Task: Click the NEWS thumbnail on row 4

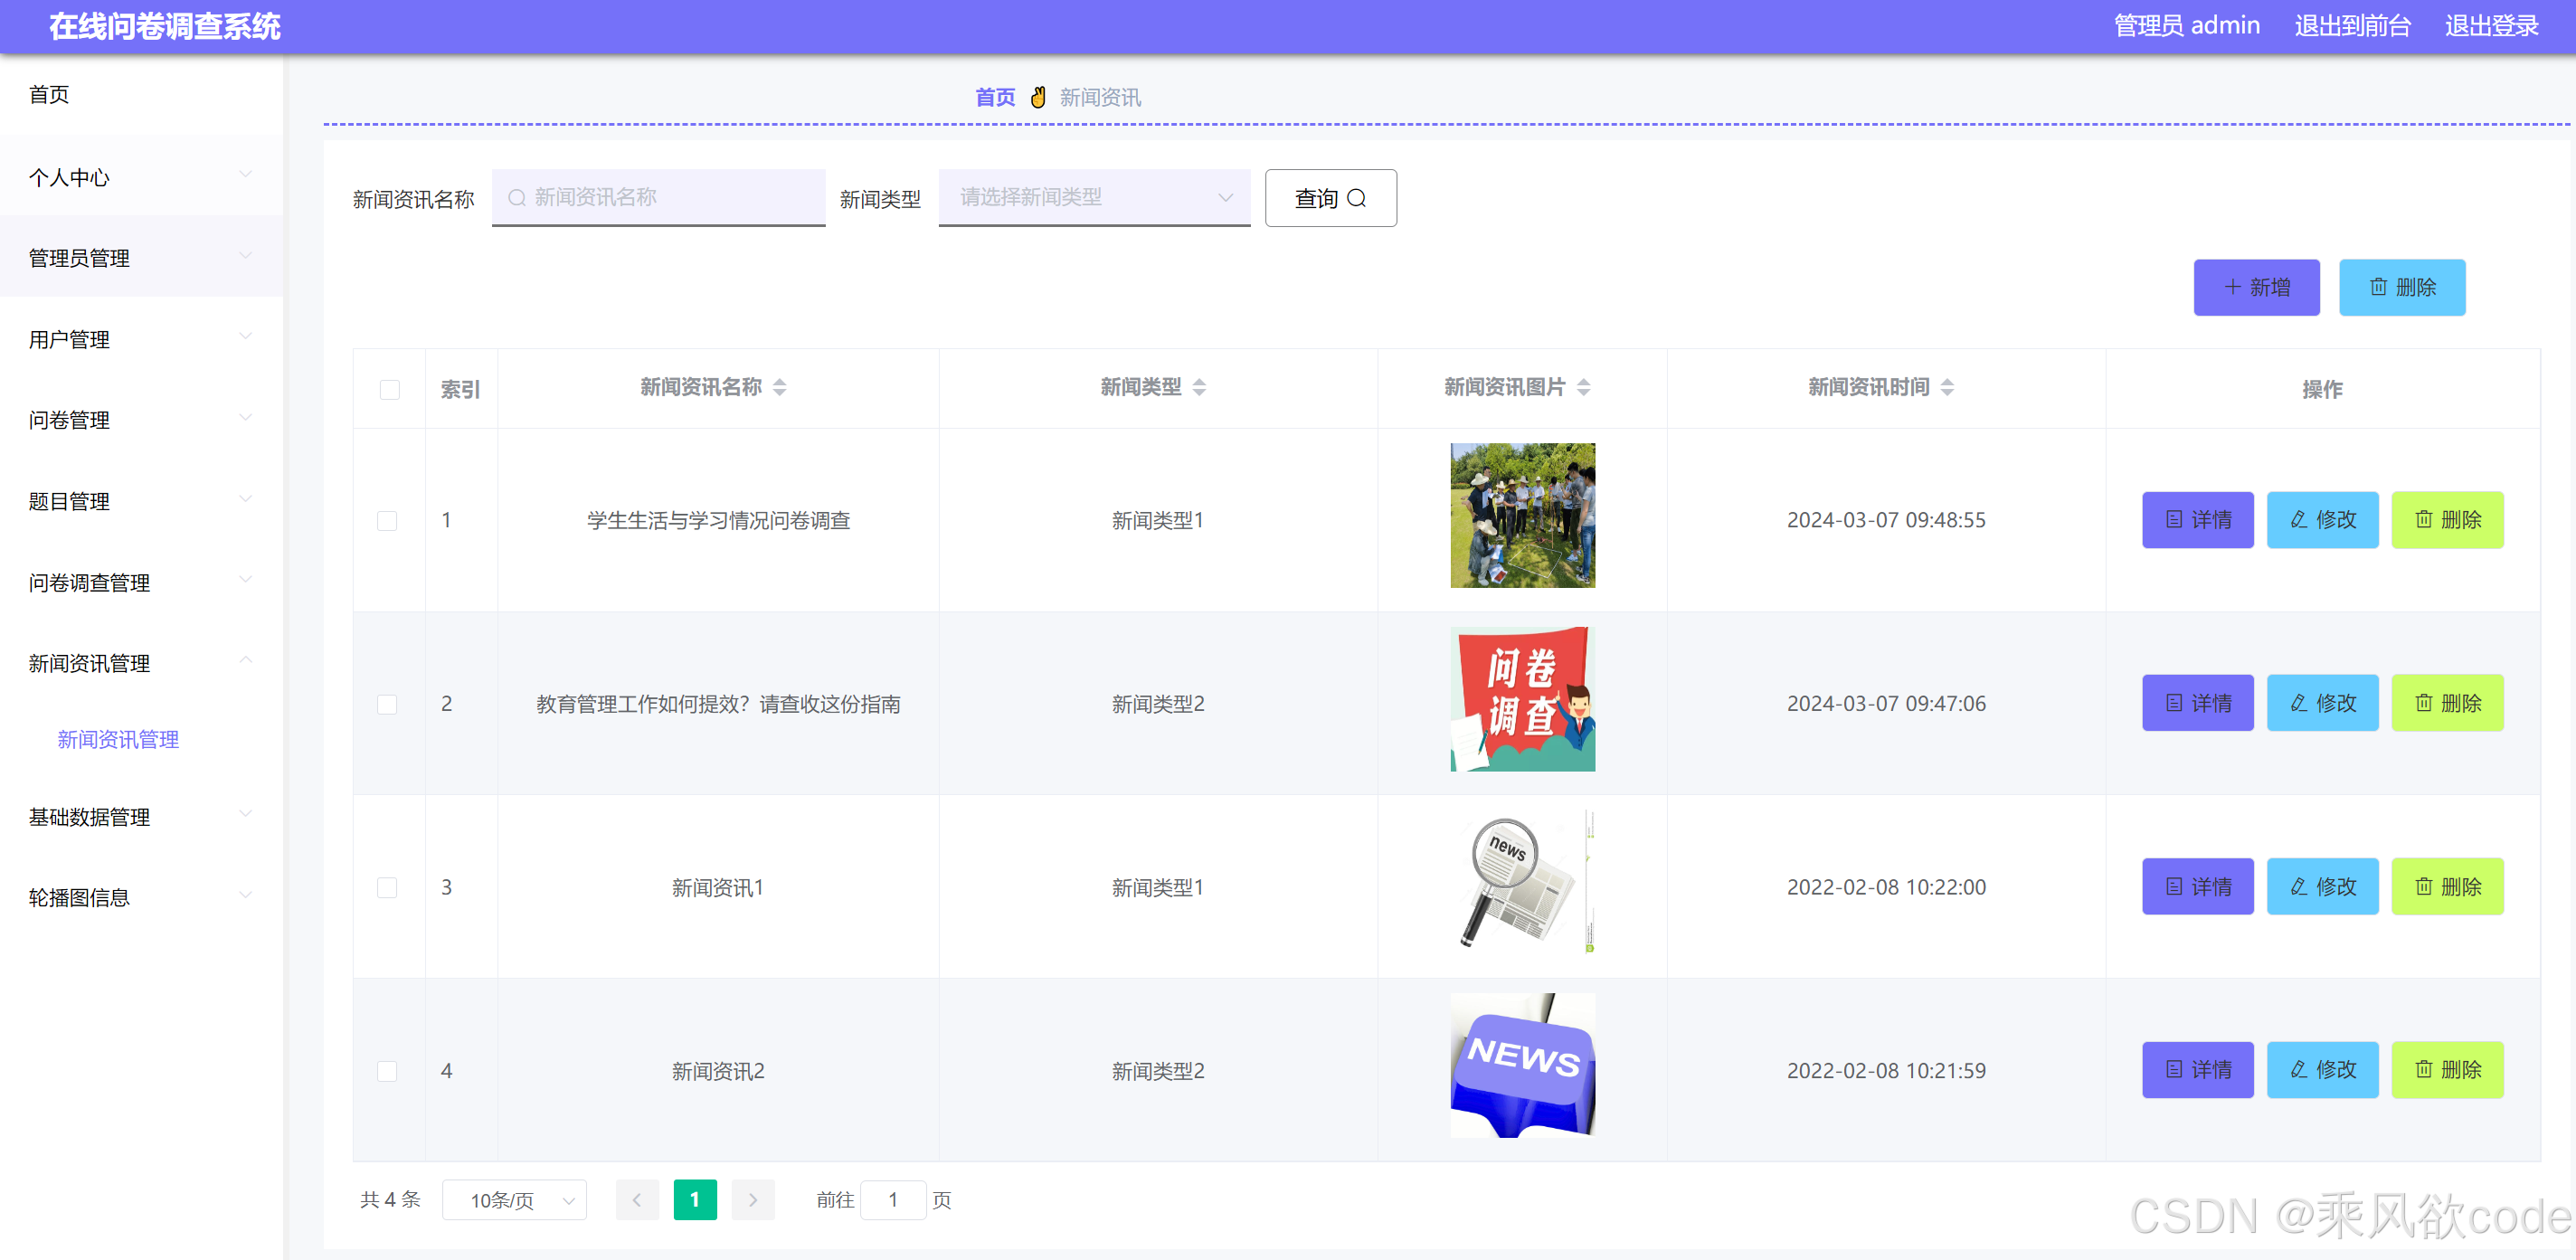Action: point(1522,1065)
